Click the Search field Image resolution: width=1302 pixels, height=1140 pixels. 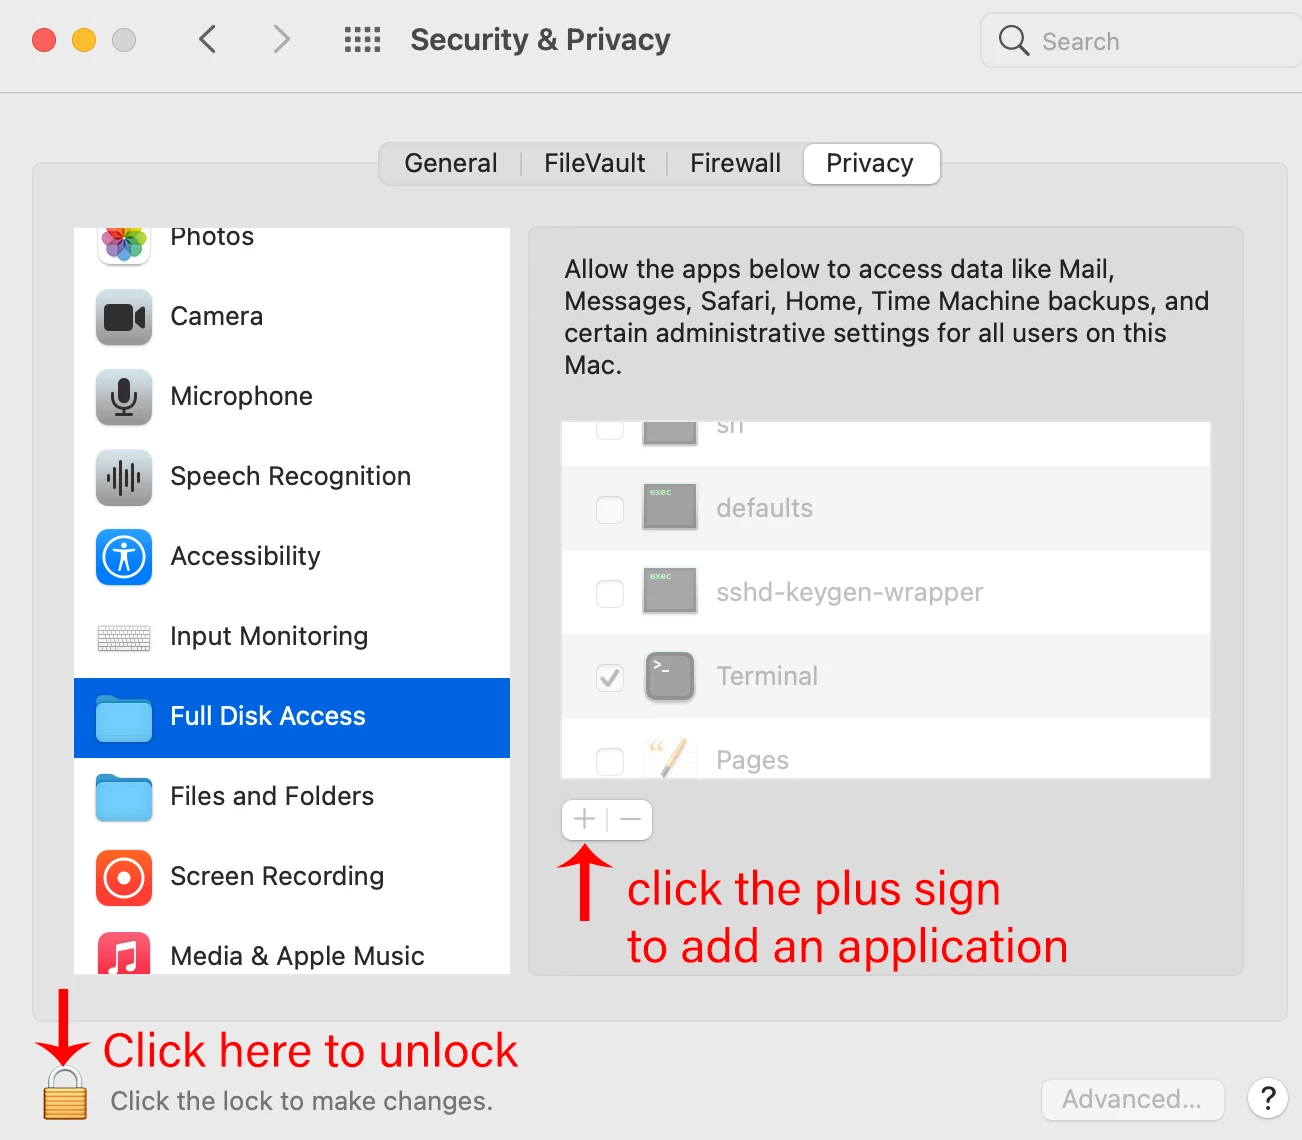[1141, 41]
